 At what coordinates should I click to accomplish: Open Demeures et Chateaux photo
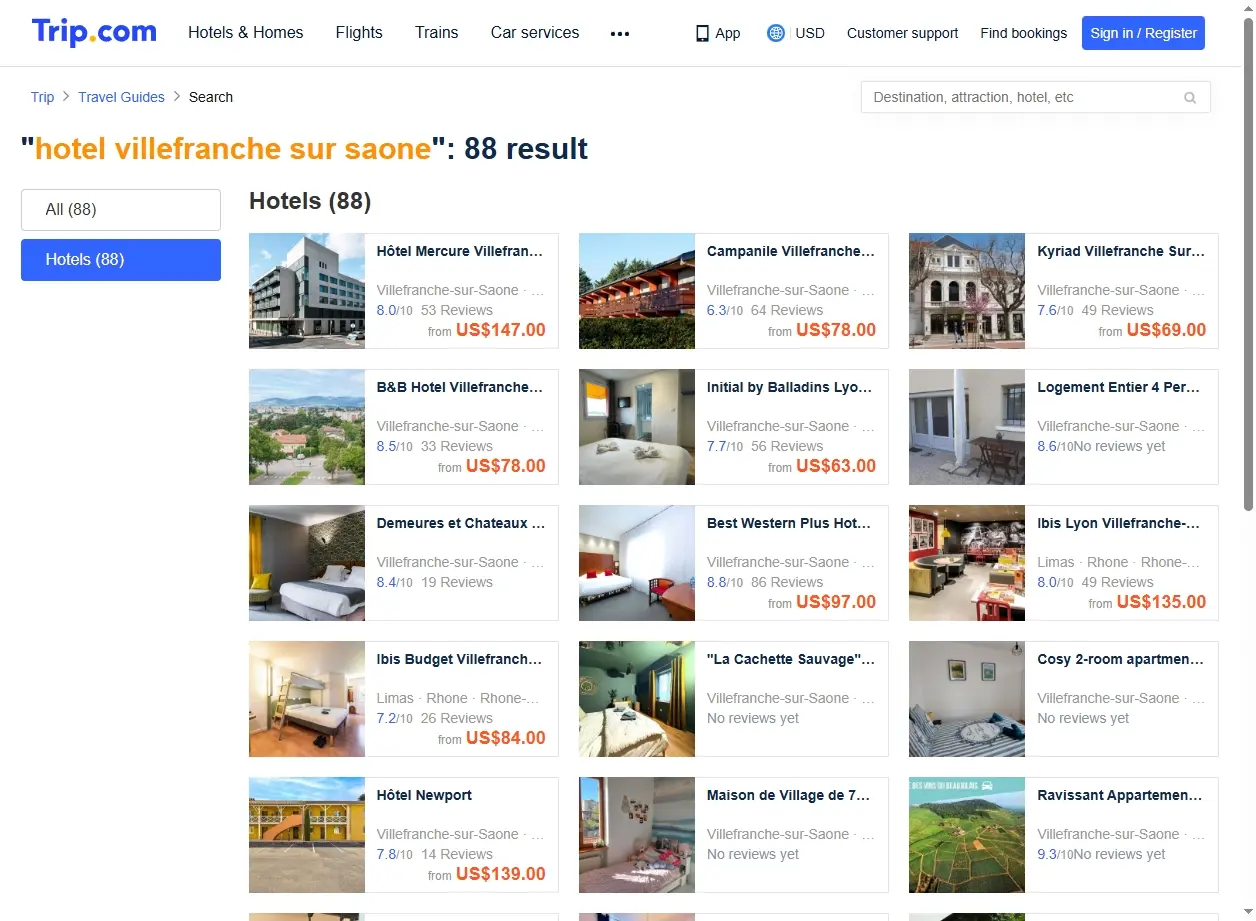click(x=307, y=563)
